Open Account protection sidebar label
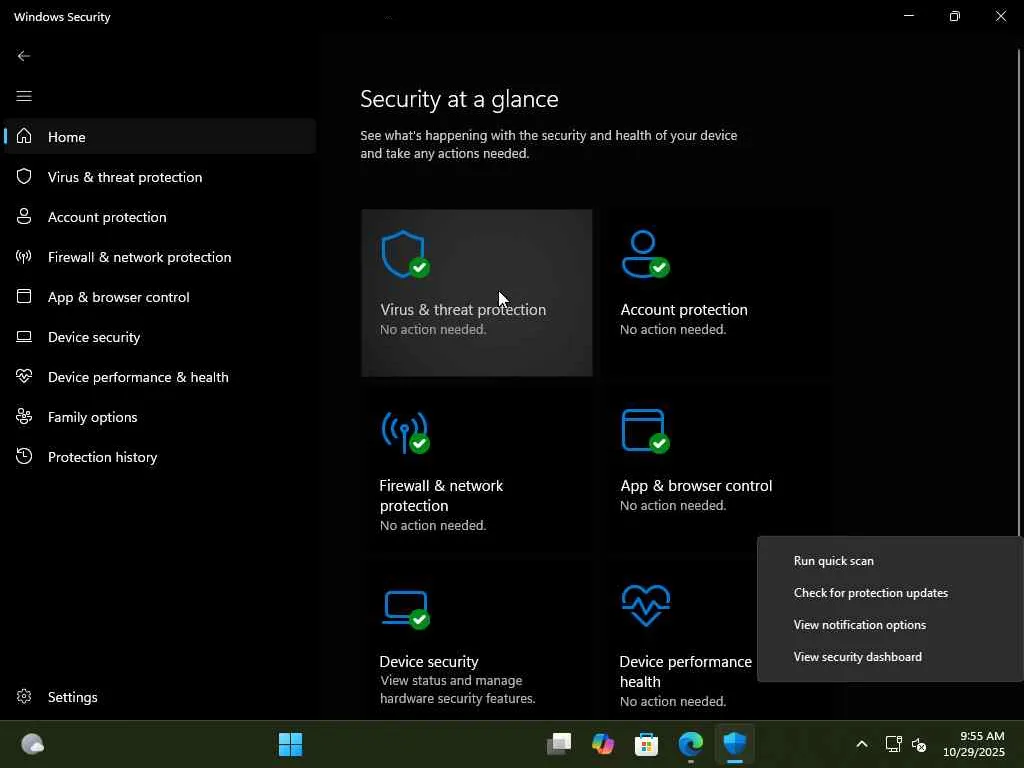 coord(107,217)
